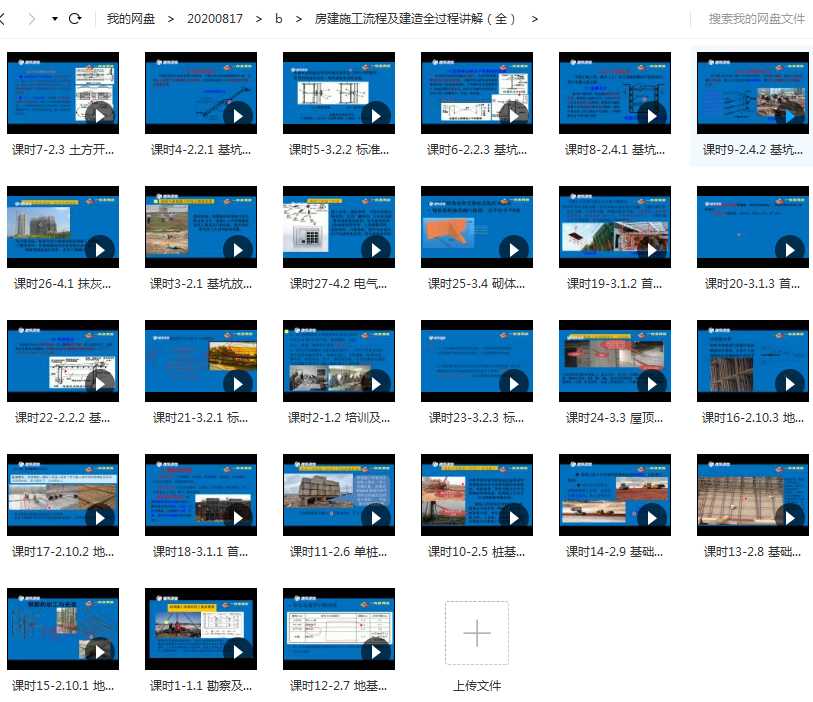Viewport: 813px width, 702px height.
Task: Go to folder b in breadcrumb
Action: tap(279, 19)
